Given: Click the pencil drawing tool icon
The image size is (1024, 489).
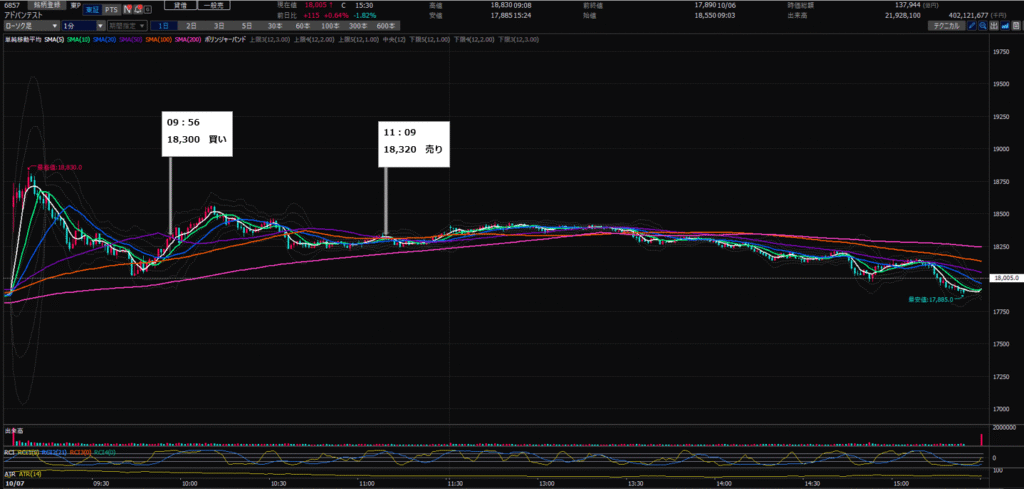Looking at the screenshot, I should [x=972, y=25].
